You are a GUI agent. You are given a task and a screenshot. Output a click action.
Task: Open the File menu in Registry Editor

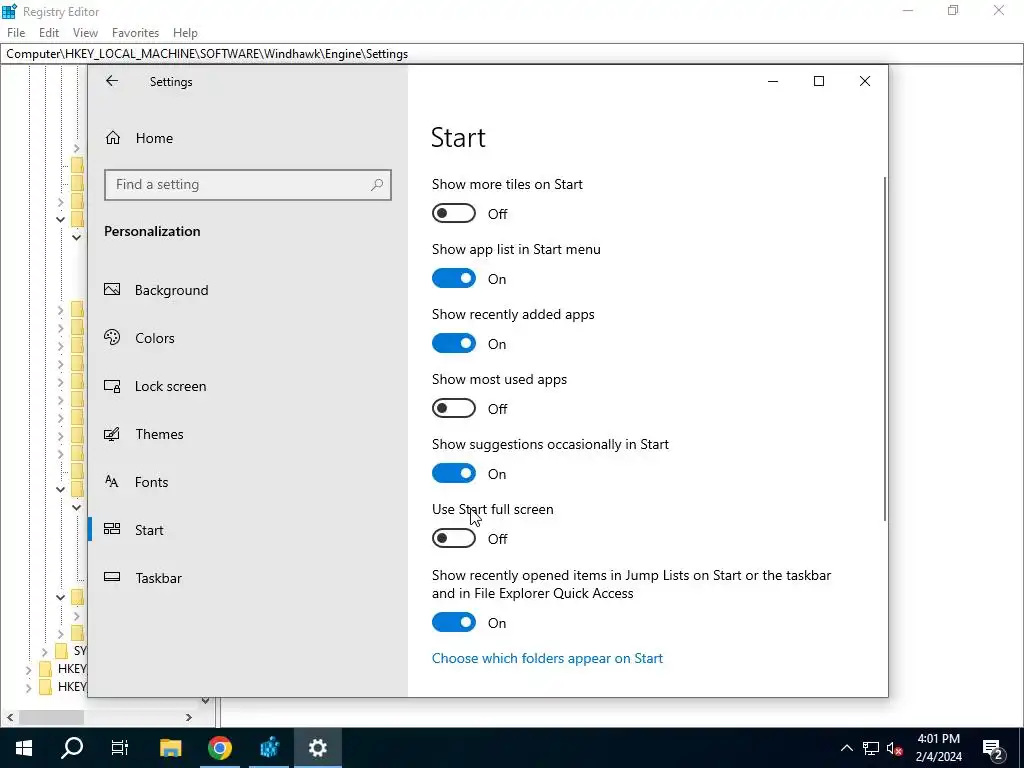(x=16, y=33)
